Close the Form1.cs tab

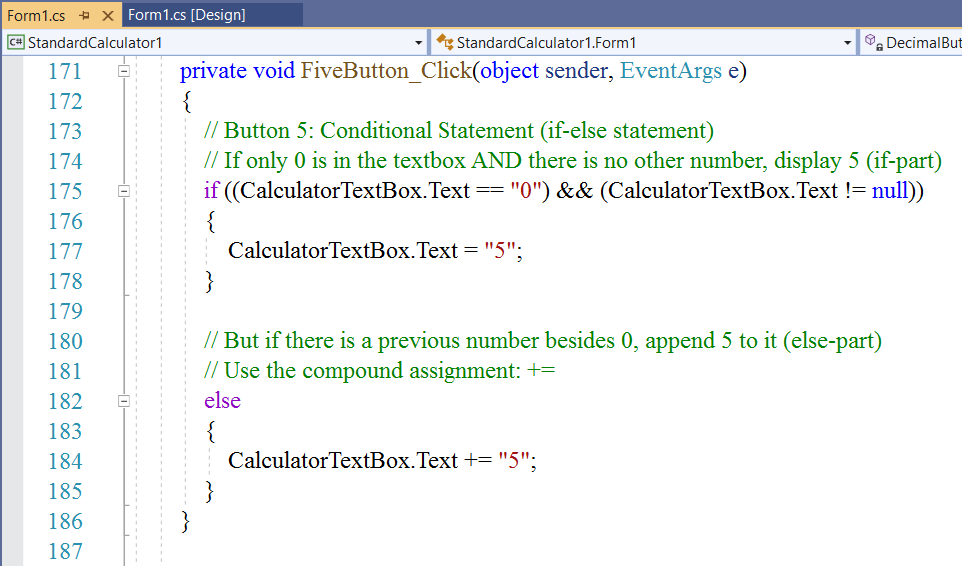tap(108, 16)
